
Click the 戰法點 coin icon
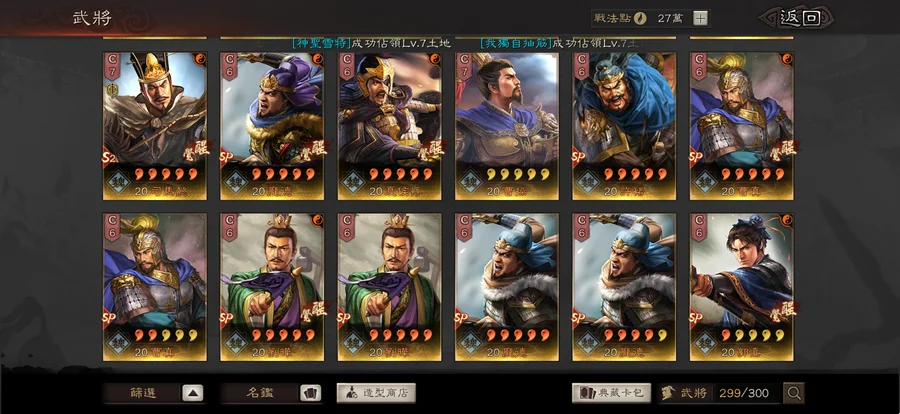[640, 18]
